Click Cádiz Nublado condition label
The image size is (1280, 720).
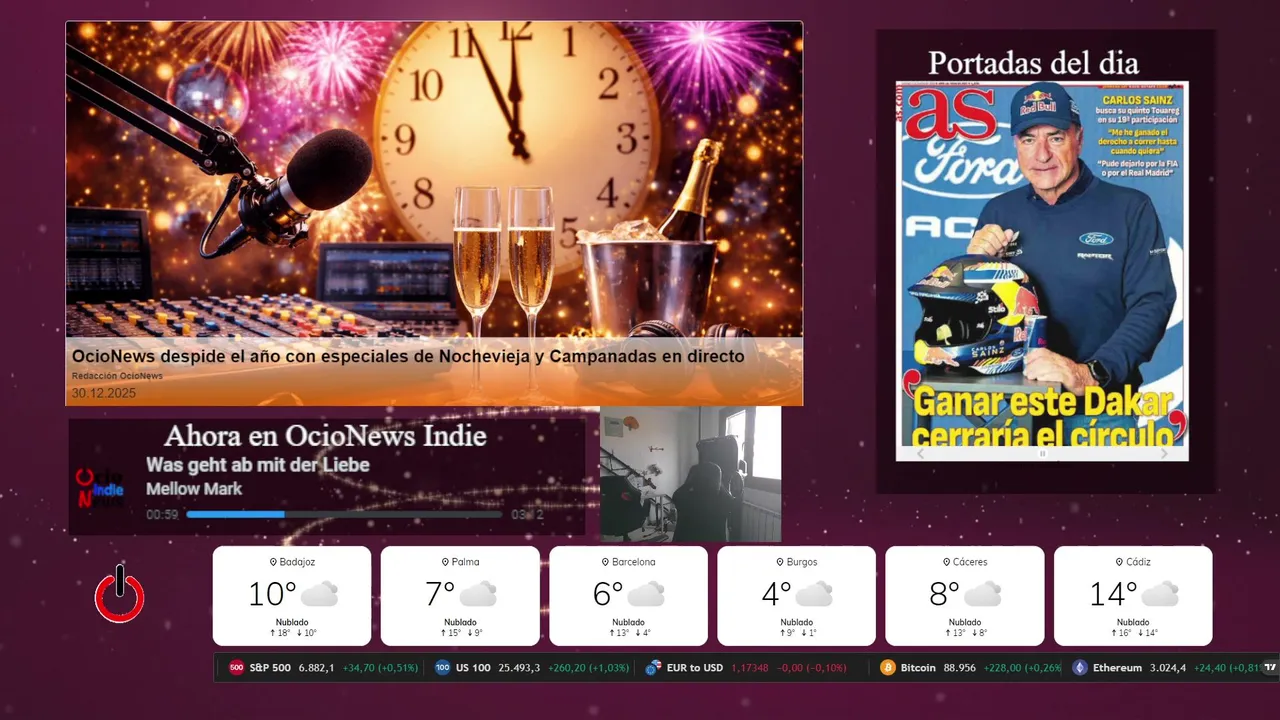[1133, 622]
